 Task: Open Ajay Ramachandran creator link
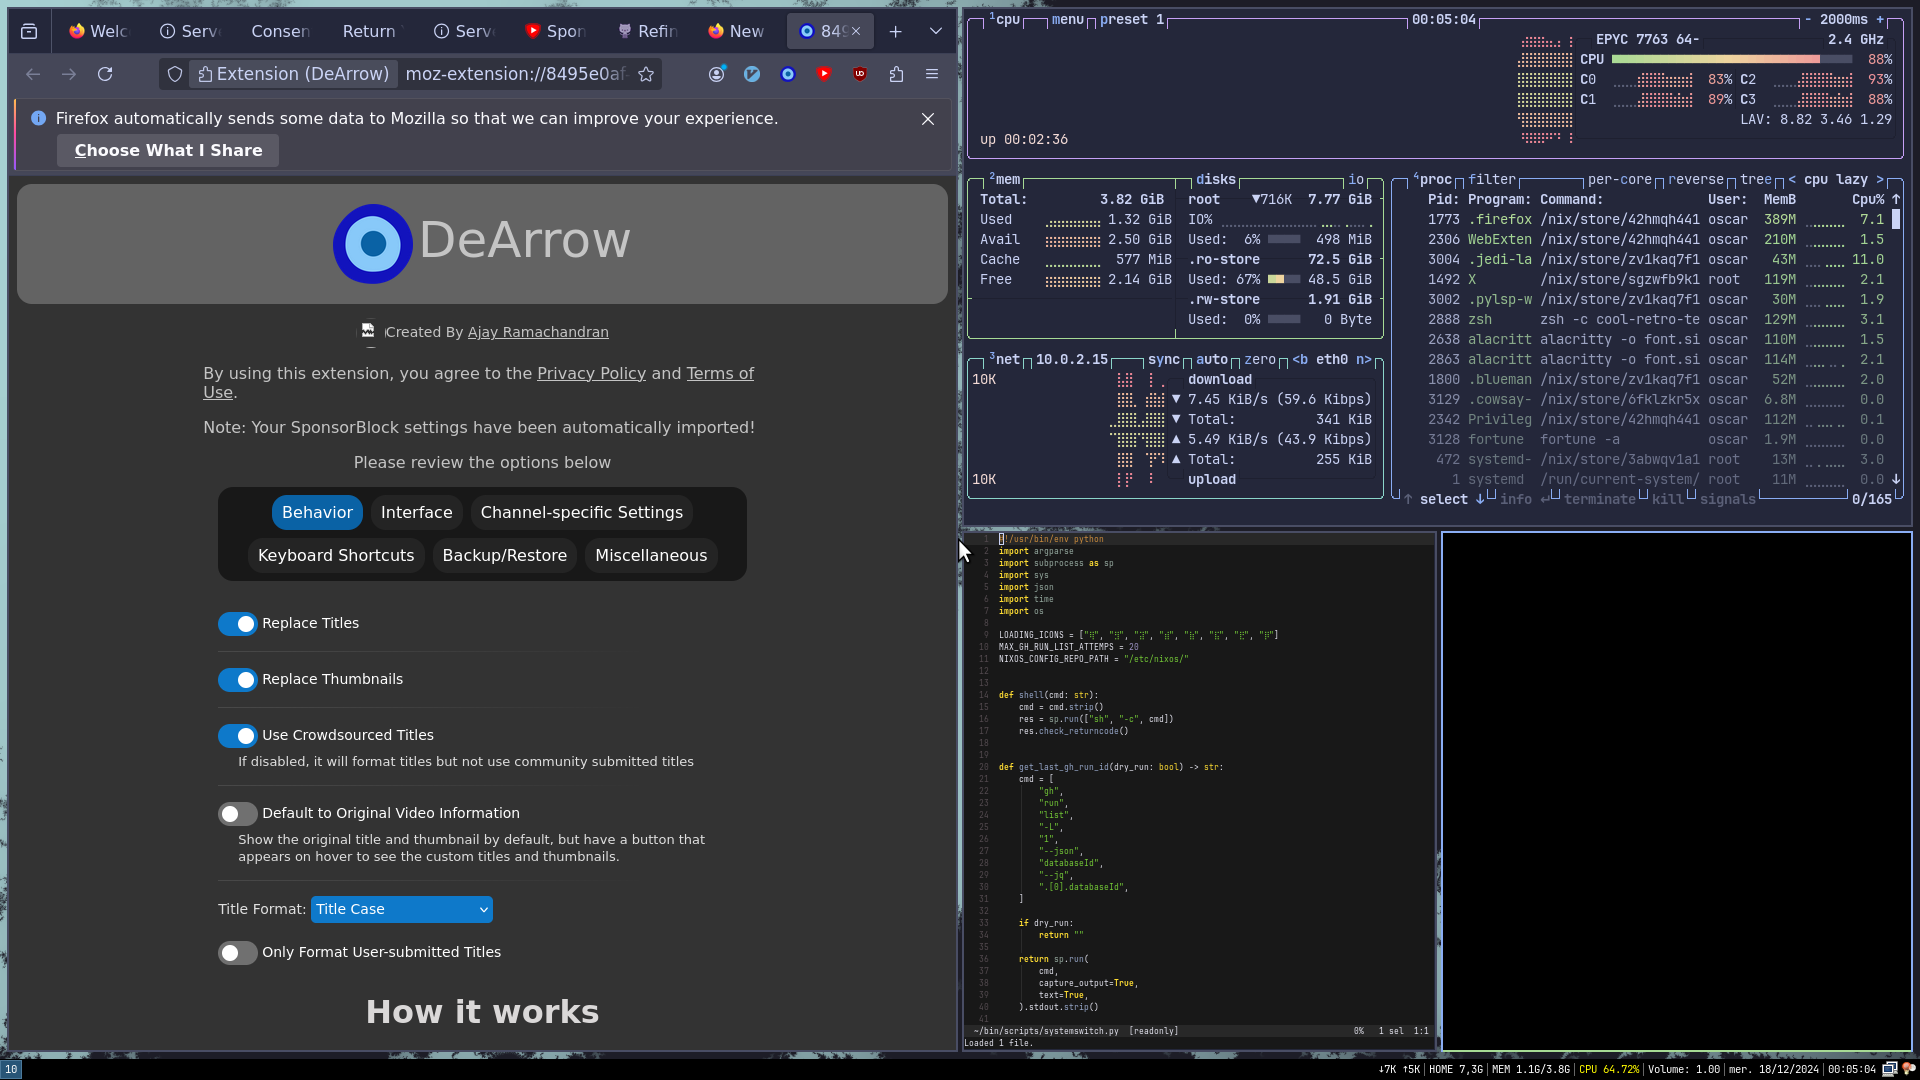(538, 333)
